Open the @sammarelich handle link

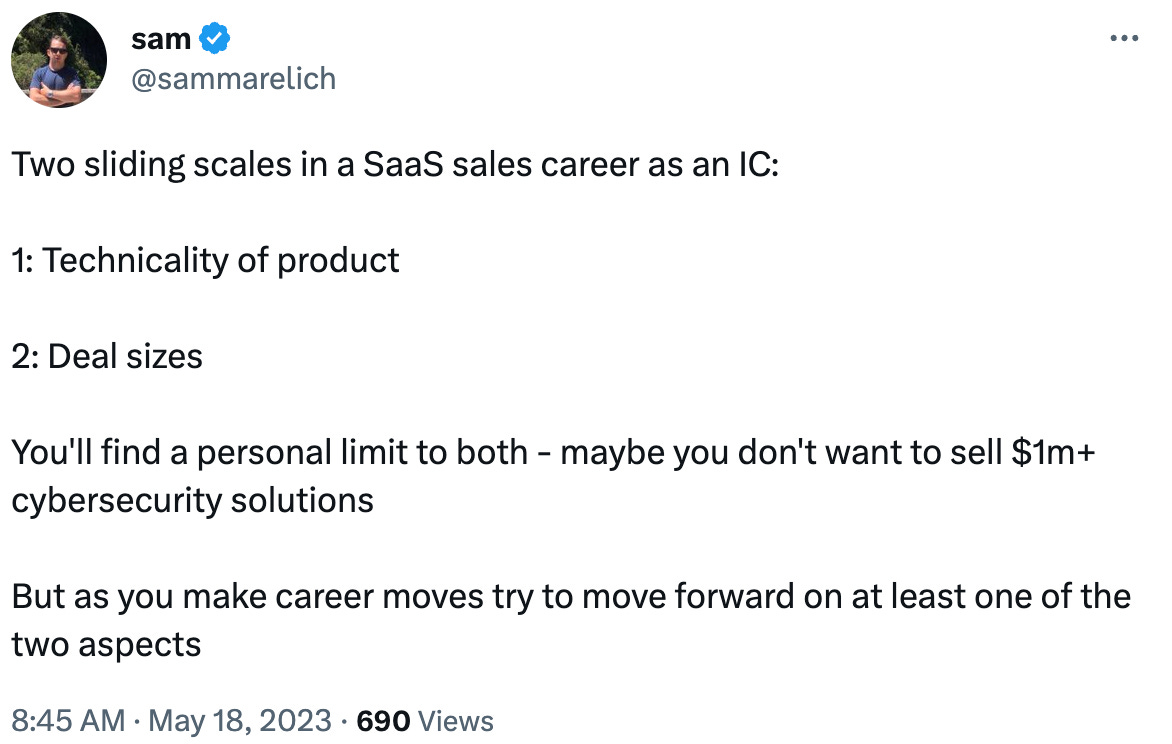tap(233, 79)
